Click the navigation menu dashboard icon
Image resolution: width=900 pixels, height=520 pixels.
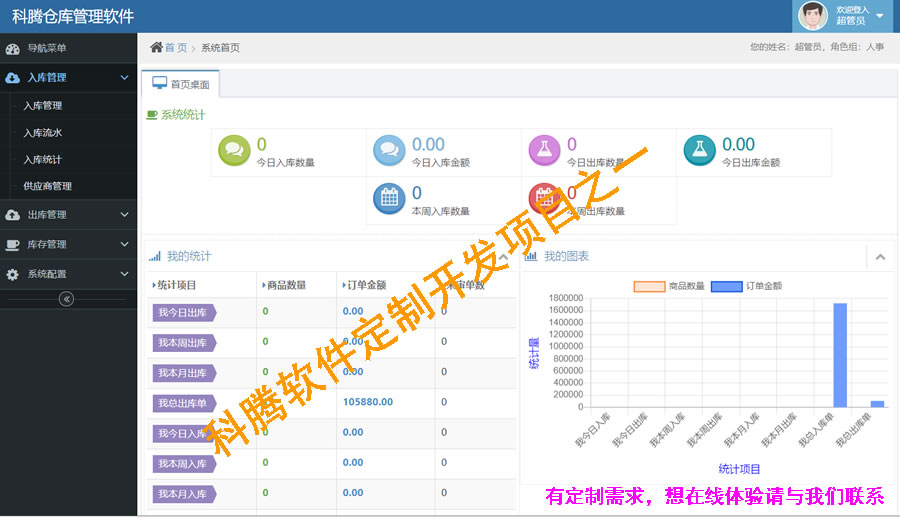[x=13, y=49]
